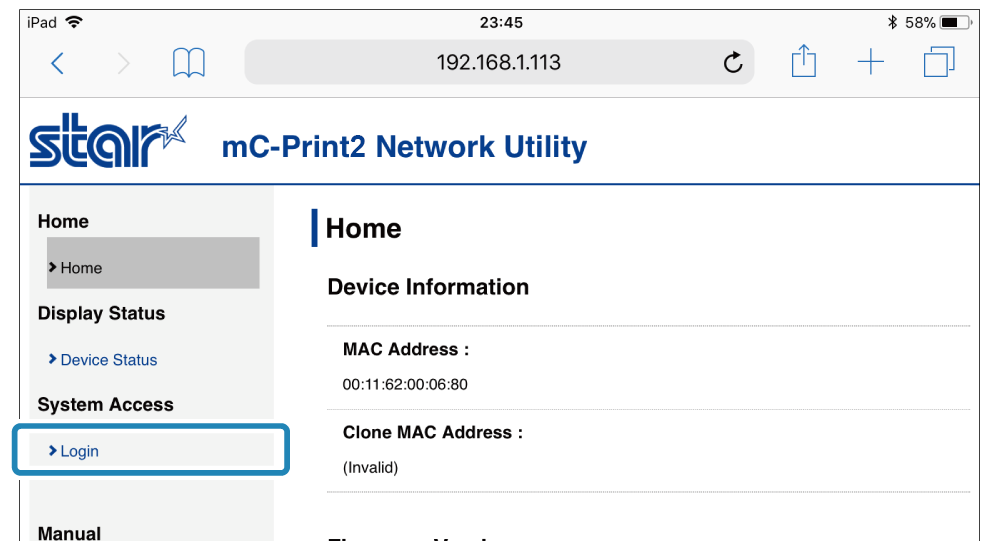The image size is (1000, 541).
Task: Open the Safari share sheet icon
Action: tap(803, 62)
